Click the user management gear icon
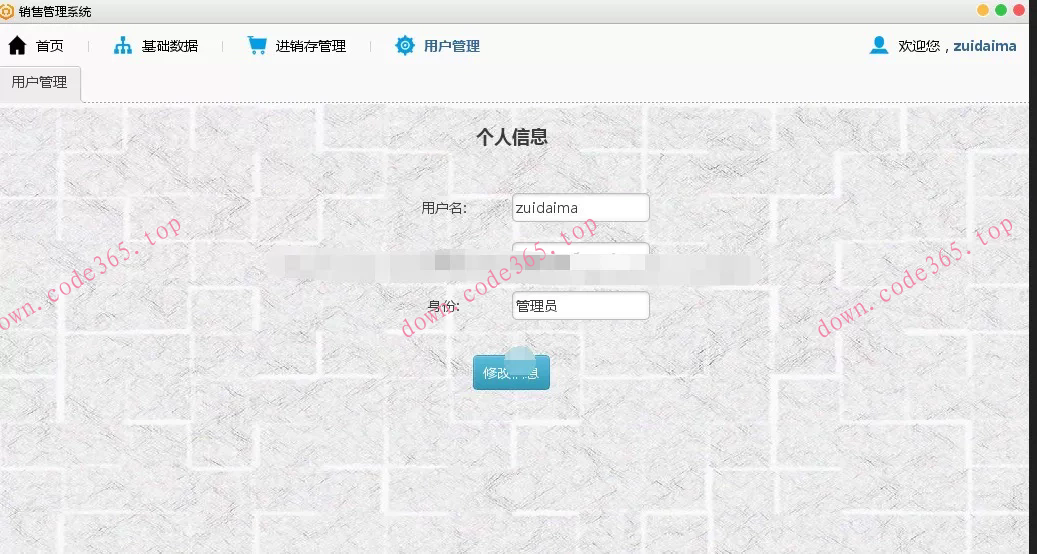Screen dimensions: 1037x554 405,46
